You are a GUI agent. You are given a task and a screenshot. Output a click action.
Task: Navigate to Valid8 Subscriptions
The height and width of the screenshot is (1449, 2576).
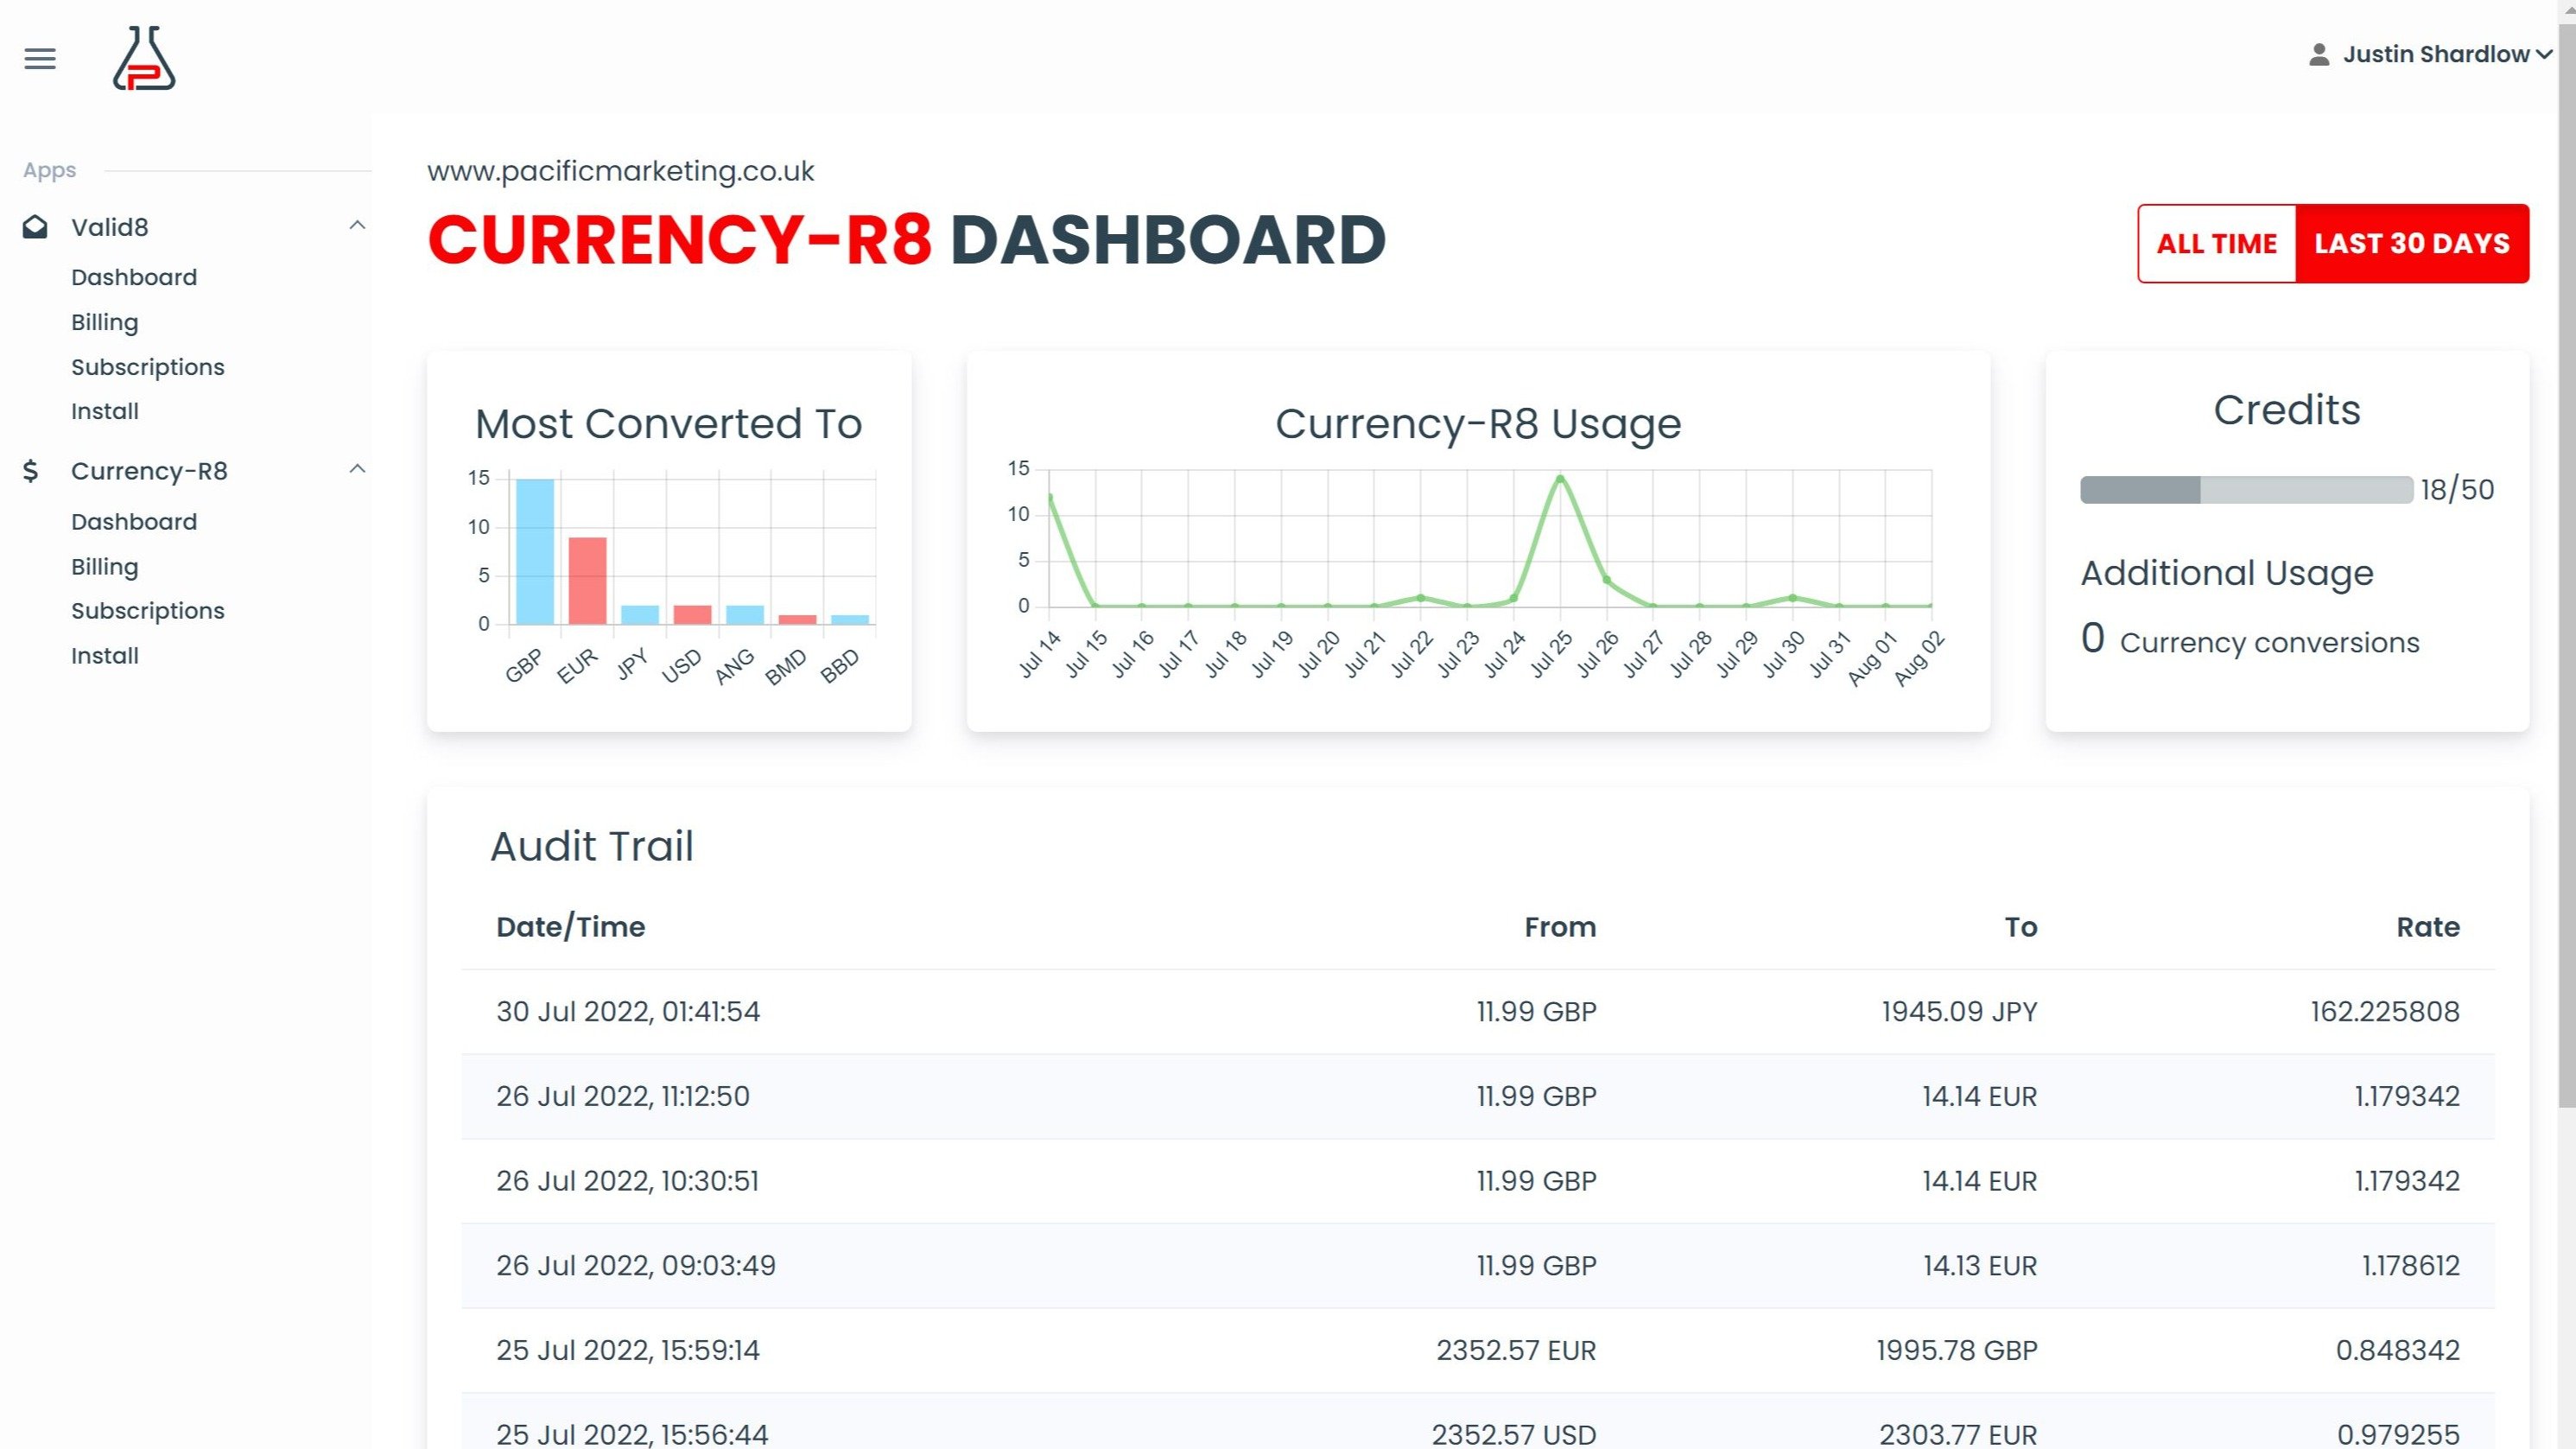[x=148, y=367]
